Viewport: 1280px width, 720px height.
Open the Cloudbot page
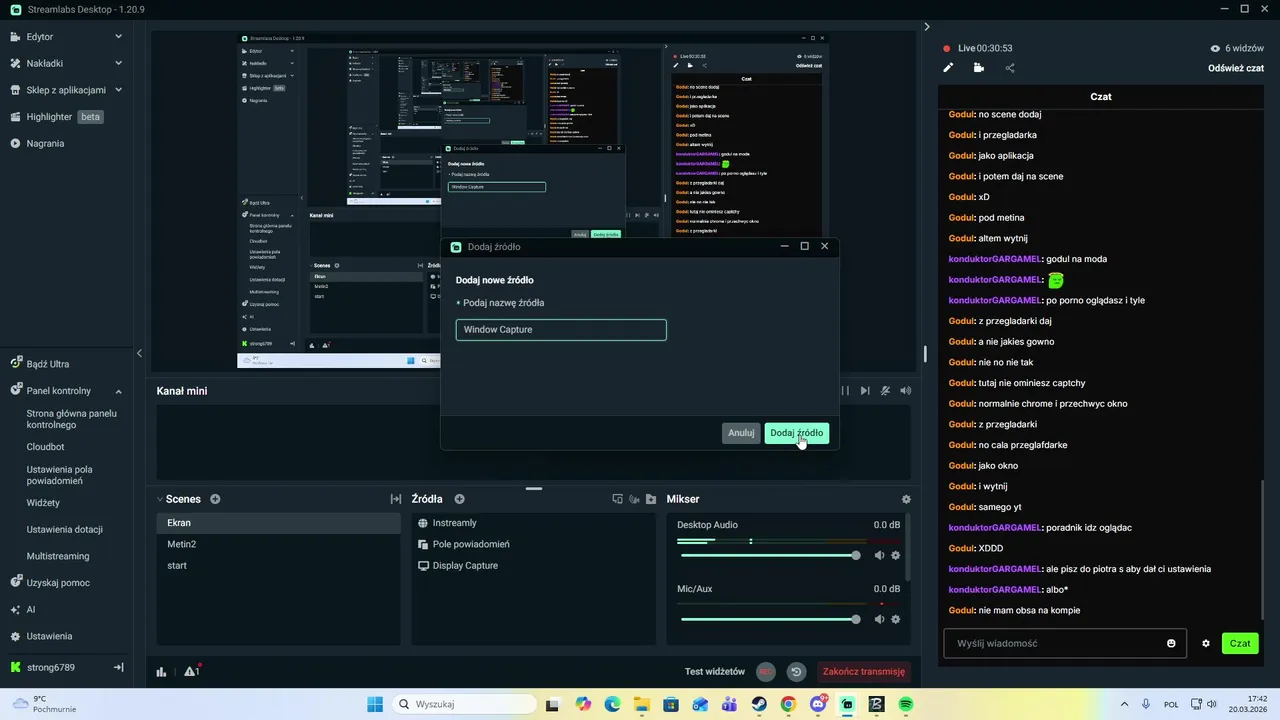tap(46, 447)
